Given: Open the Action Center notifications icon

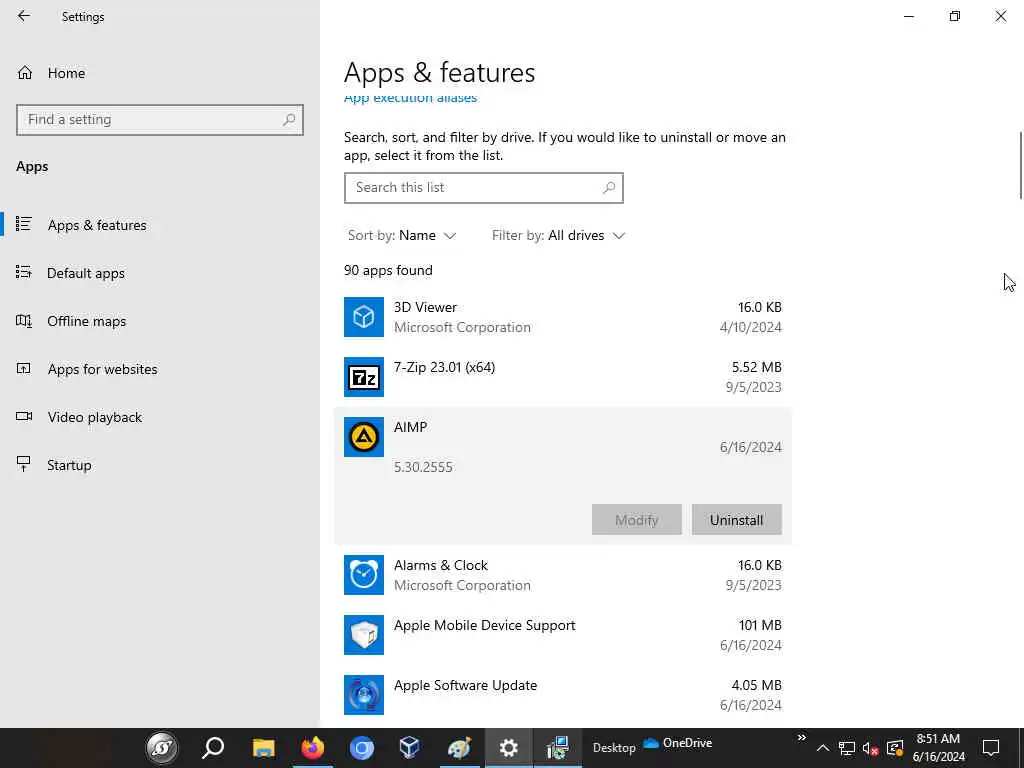Looking at the screenshot, I should [x=991, y=748].
